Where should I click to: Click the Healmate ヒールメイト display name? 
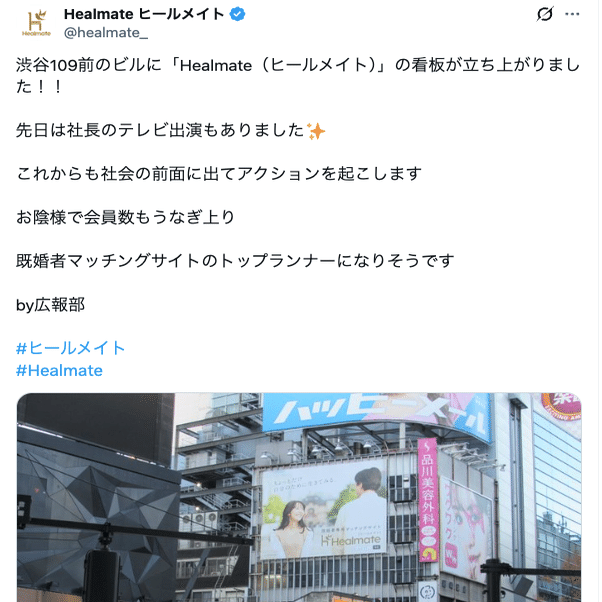tap(144, 14)
